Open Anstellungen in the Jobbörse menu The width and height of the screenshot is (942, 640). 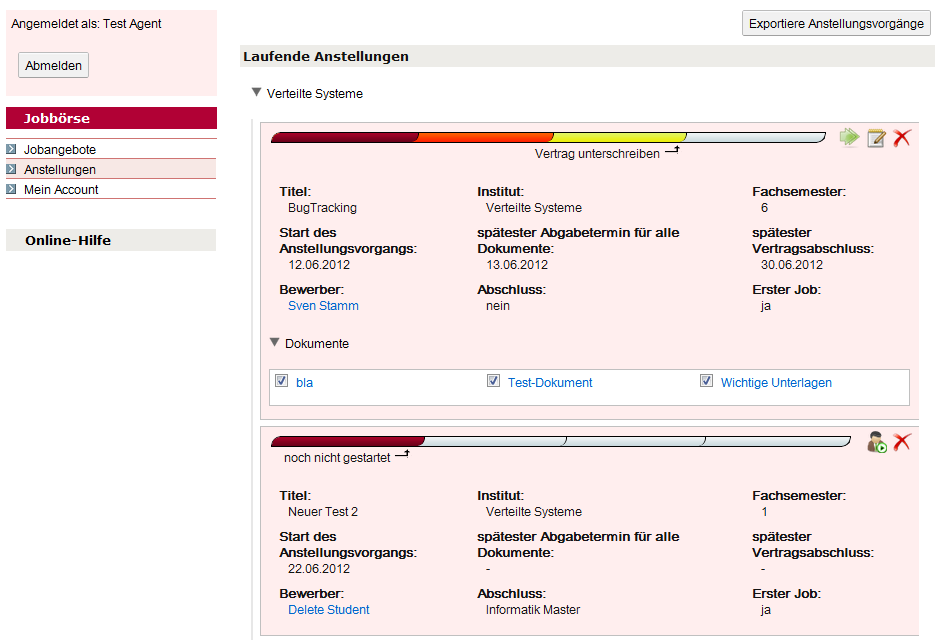point(59,169)
